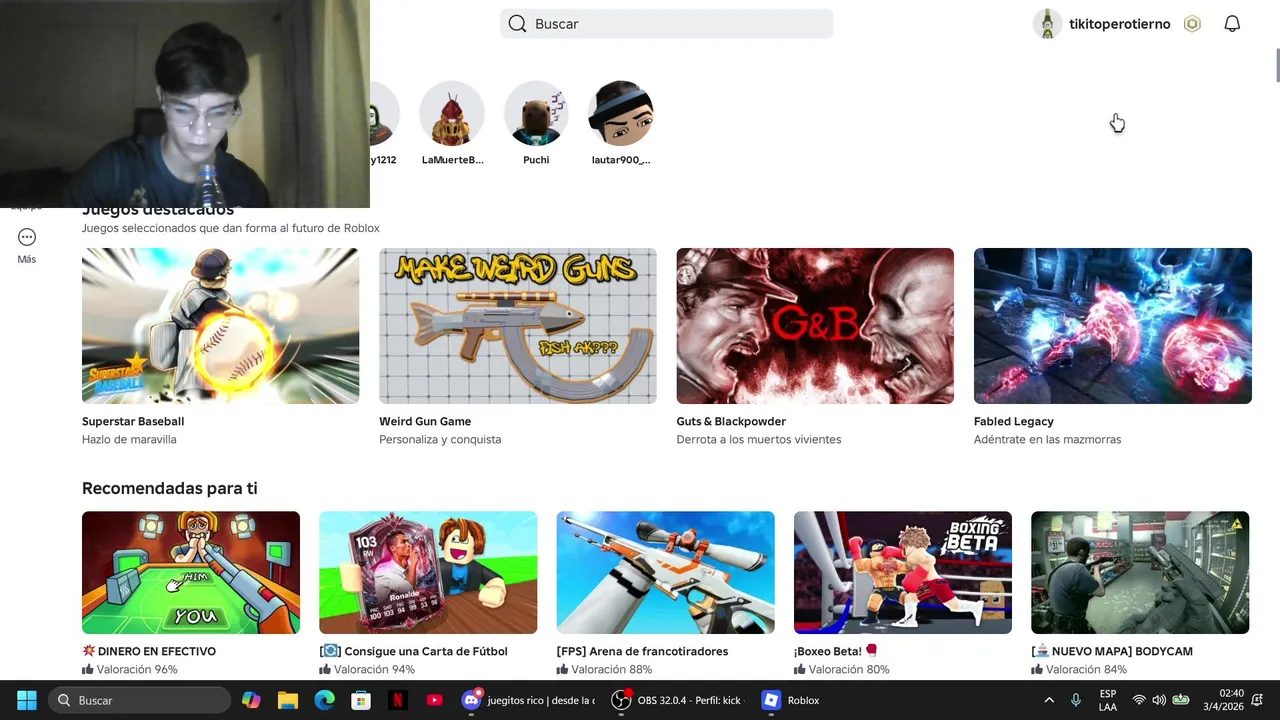Expand the hidden system tray icons

coord(1049,700)
